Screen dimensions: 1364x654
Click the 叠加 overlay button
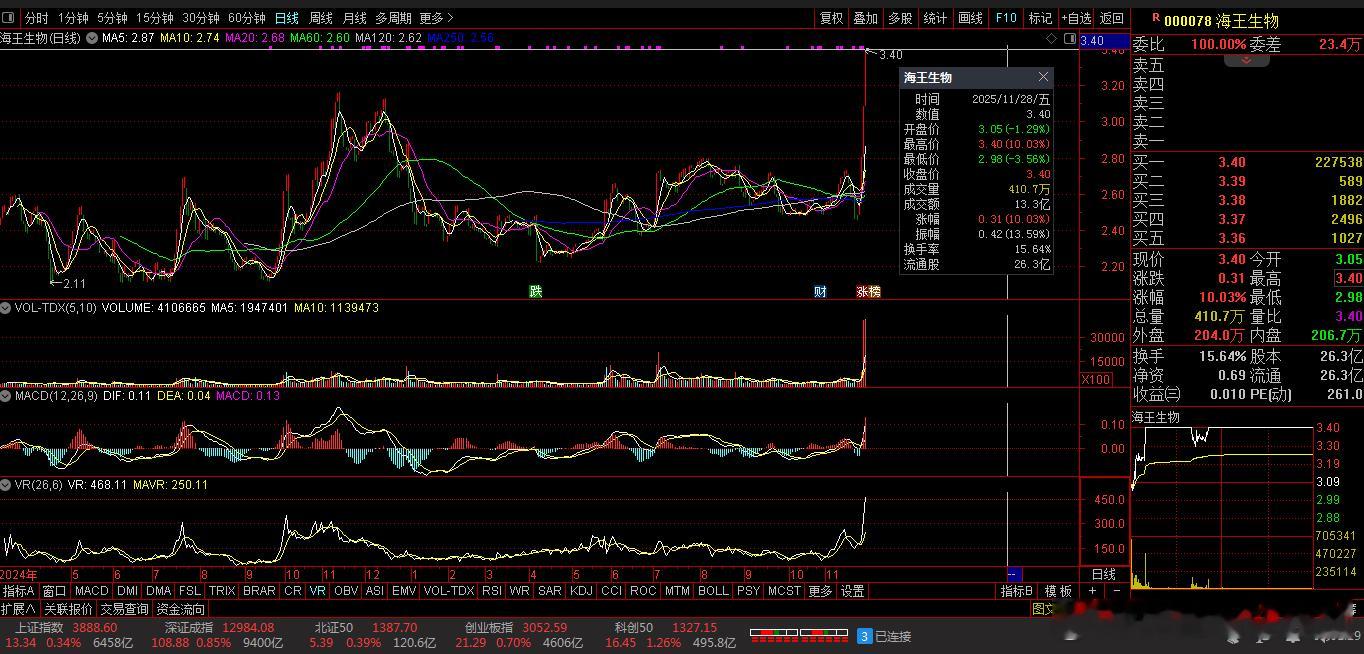865,18
